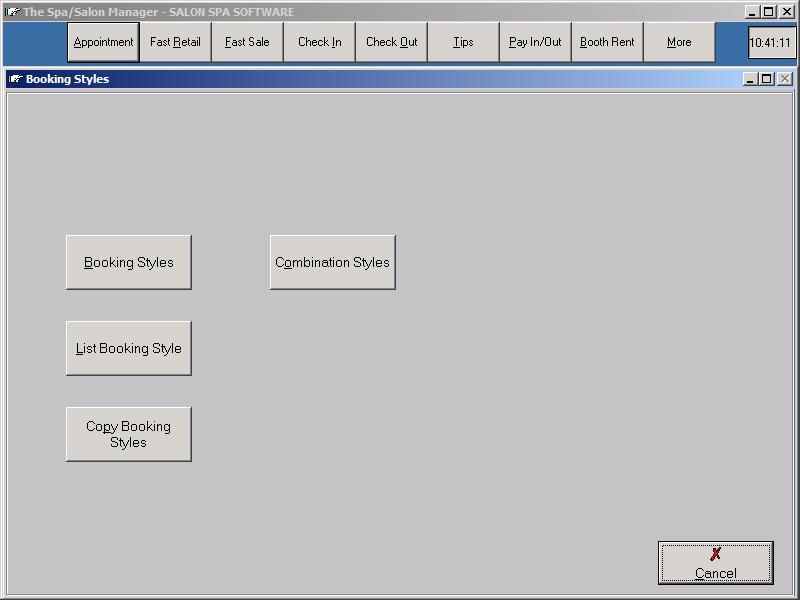Screen dimensions: 800x600
Task: Show more options with the More button
Action: (x=679, y=42)
